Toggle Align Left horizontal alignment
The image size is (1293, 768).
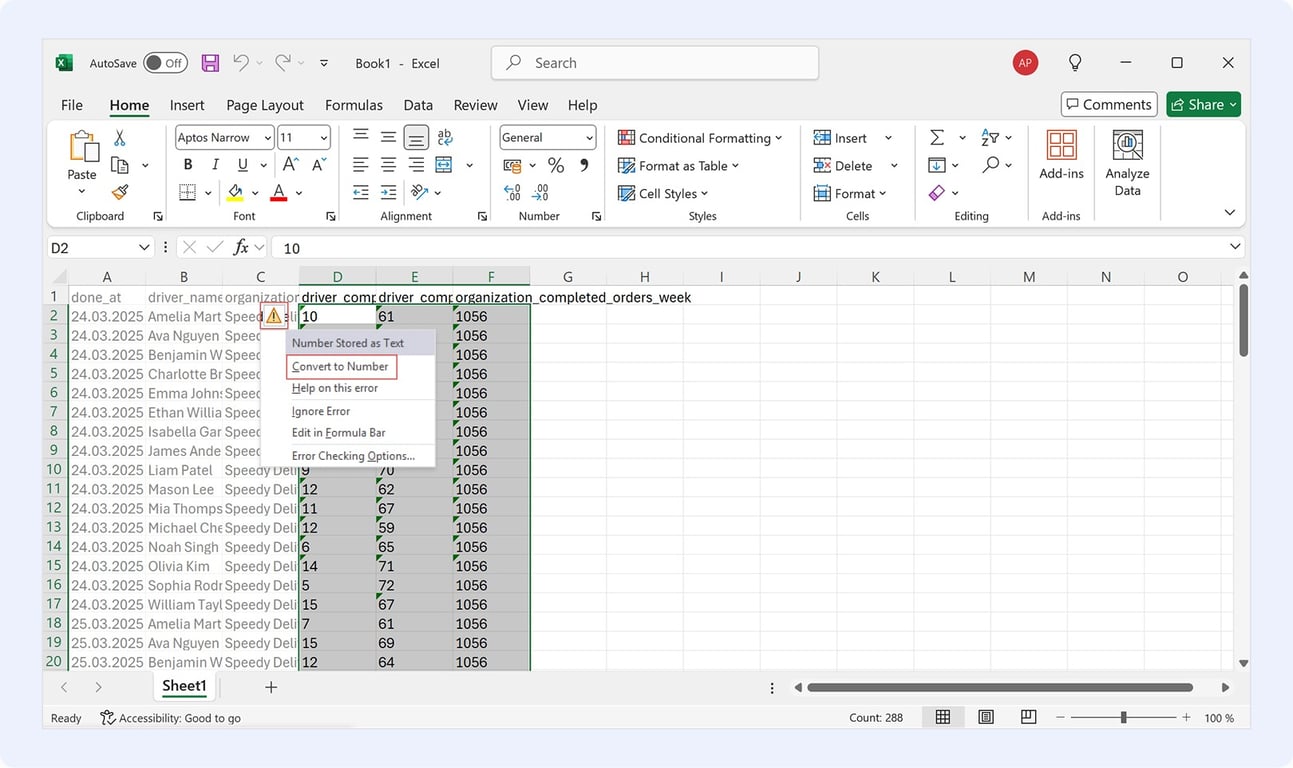coord(361,165)
